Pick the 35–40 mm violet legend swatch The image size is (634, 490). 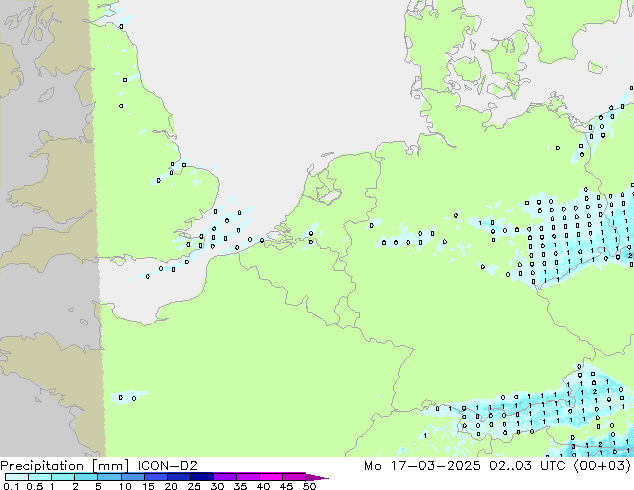pyautogui.click(x=248, y=477)
